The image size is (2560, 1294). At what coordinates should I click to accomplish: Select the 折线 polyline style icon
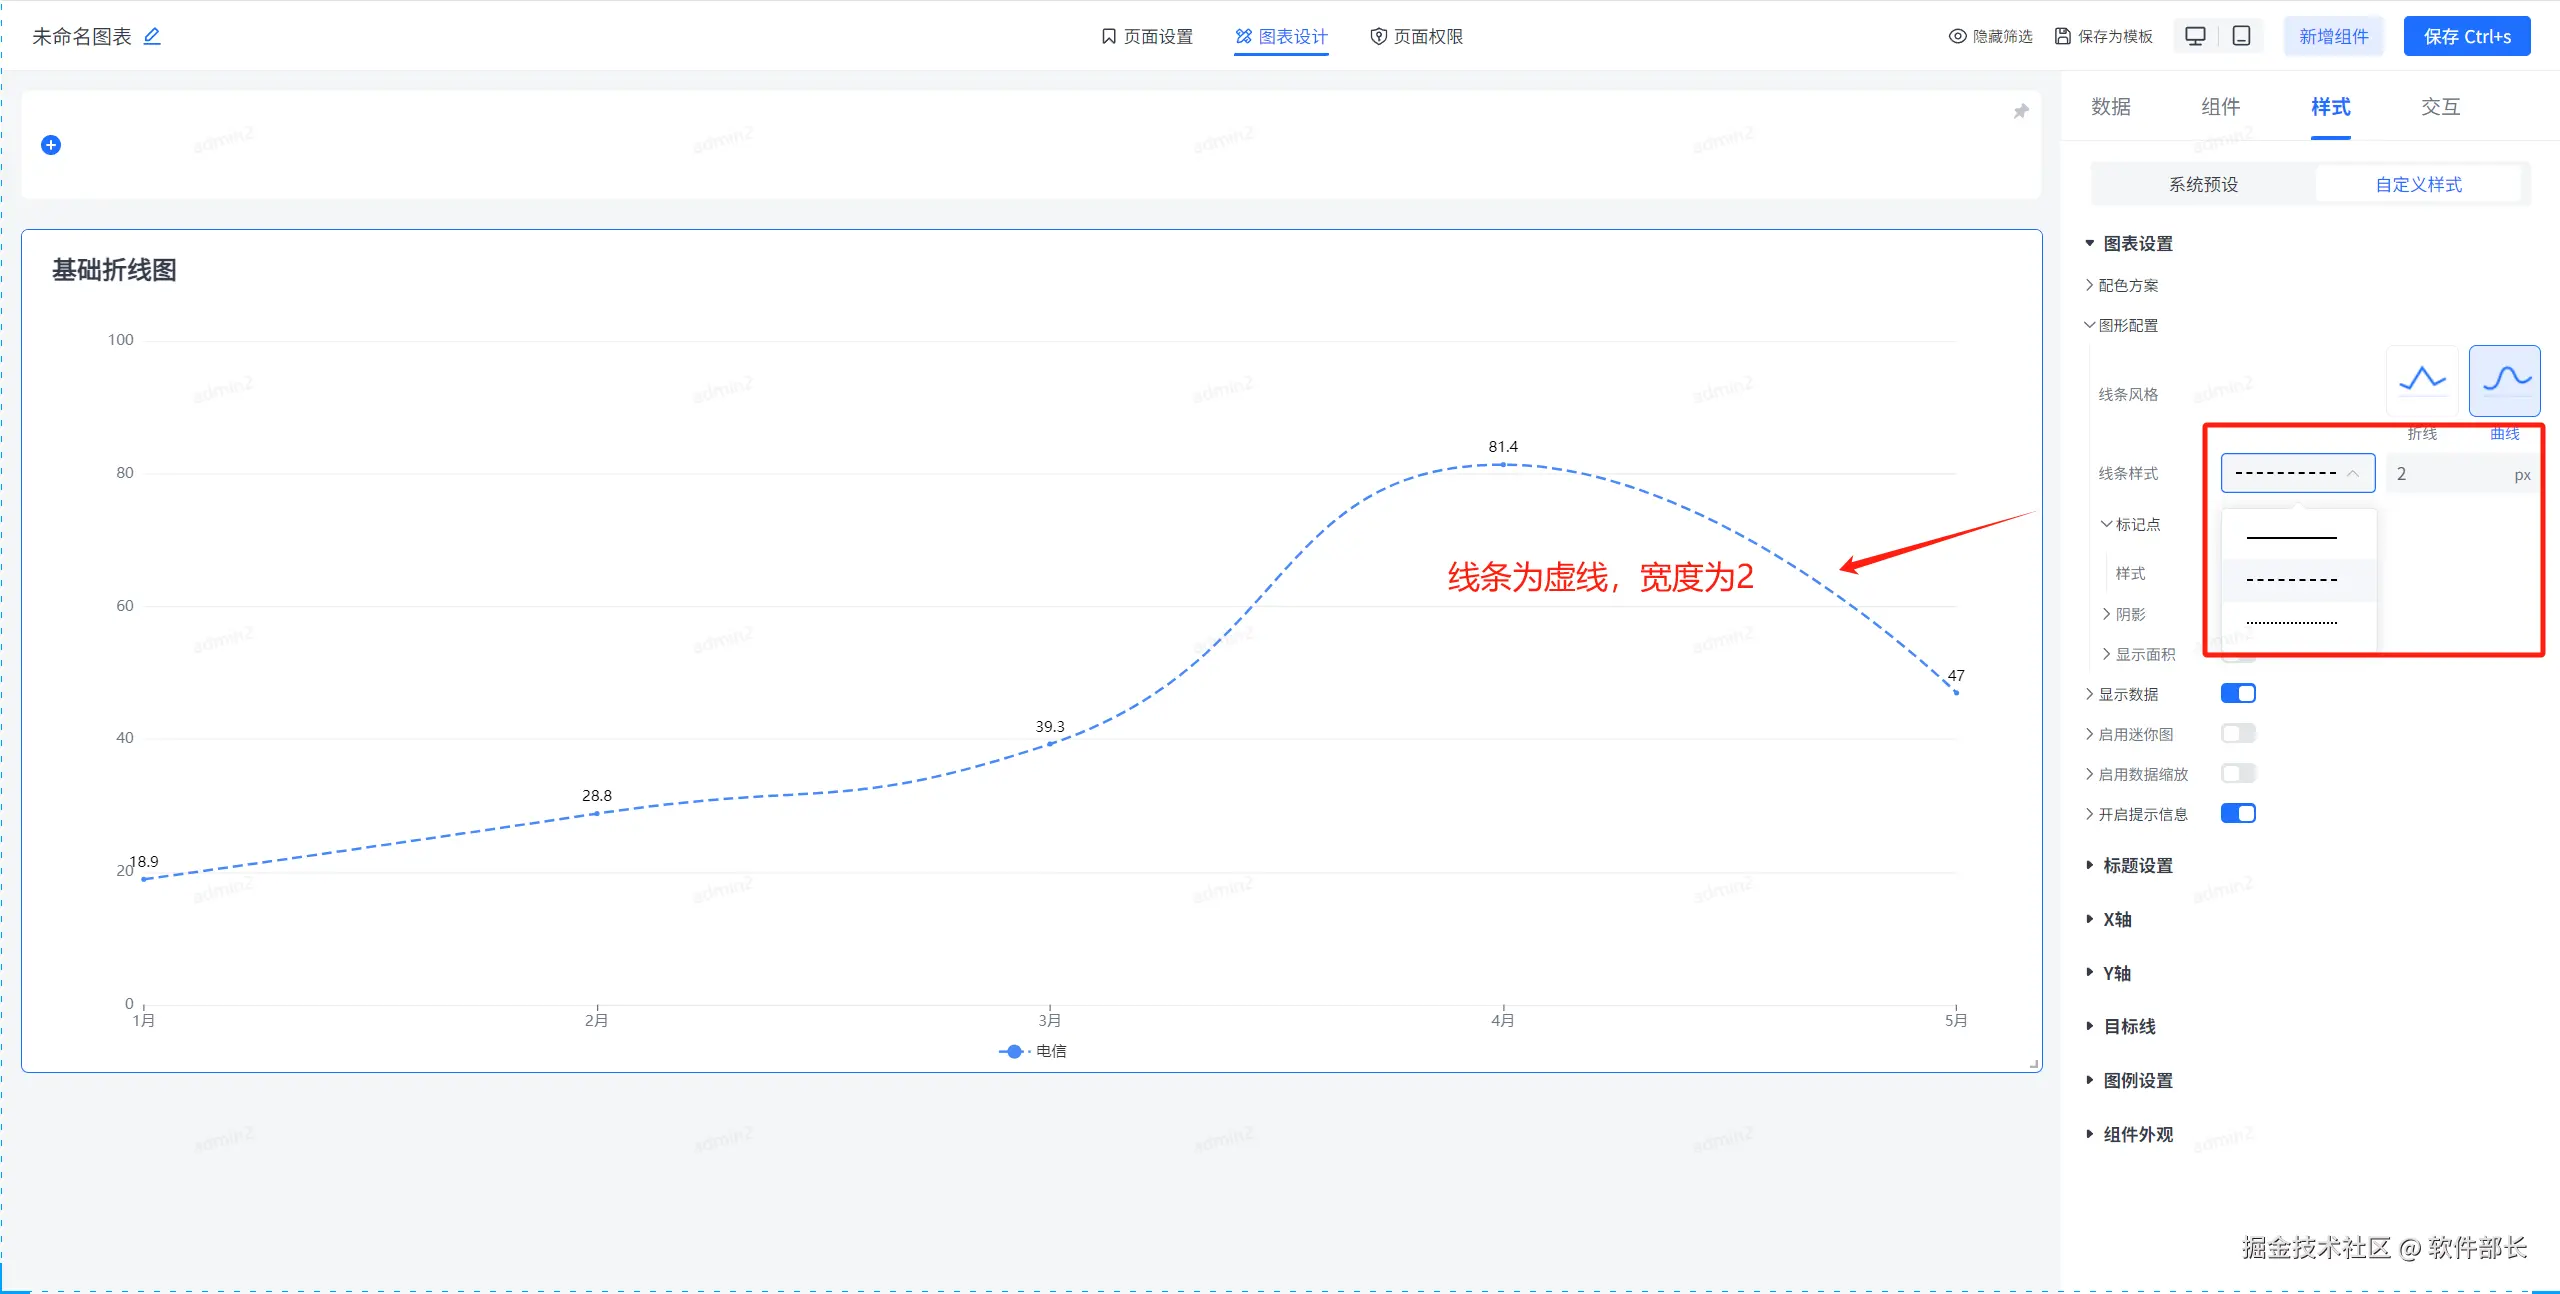click(x=2422, y=380)
